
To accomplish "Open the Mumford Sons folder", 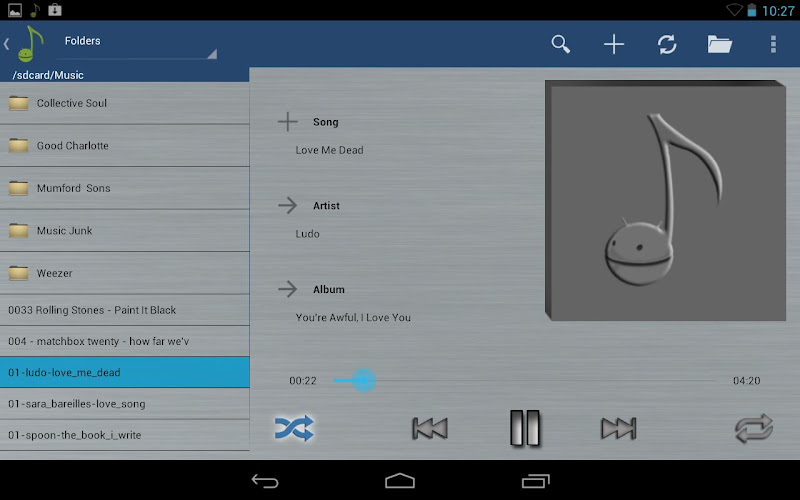I will [124, 188].
